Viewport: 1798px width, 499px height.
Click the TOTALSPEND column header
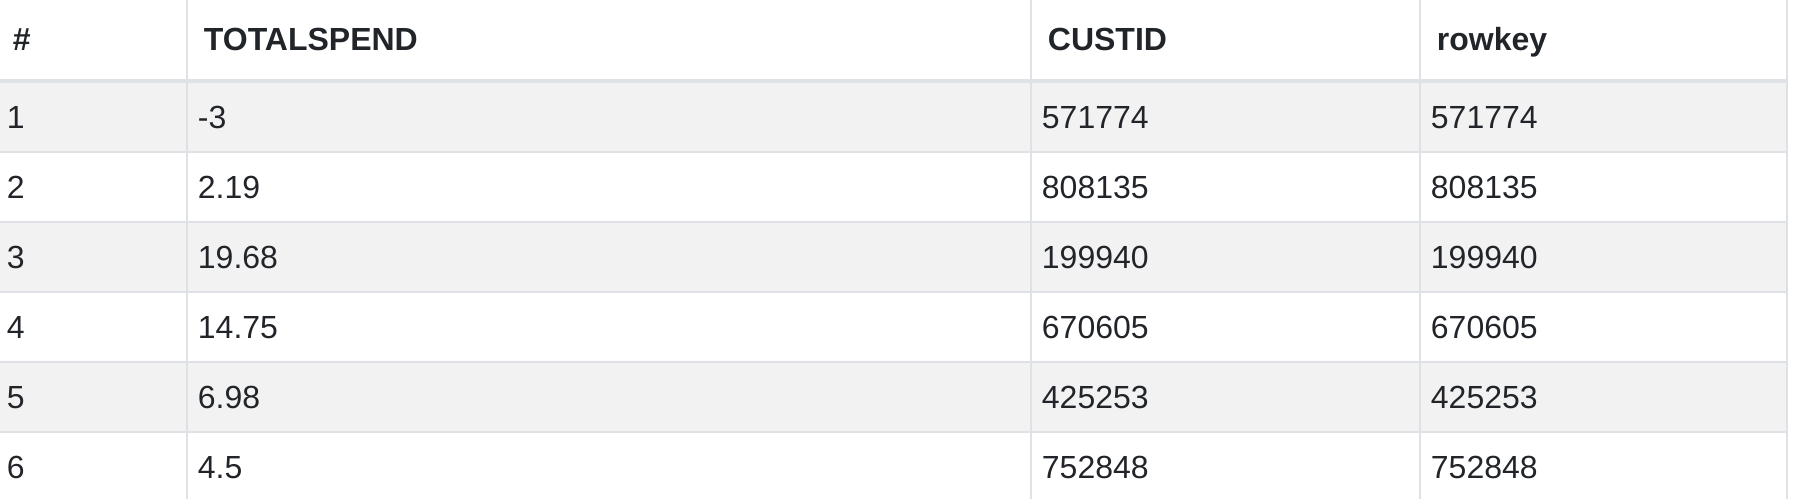coord(310,40)
